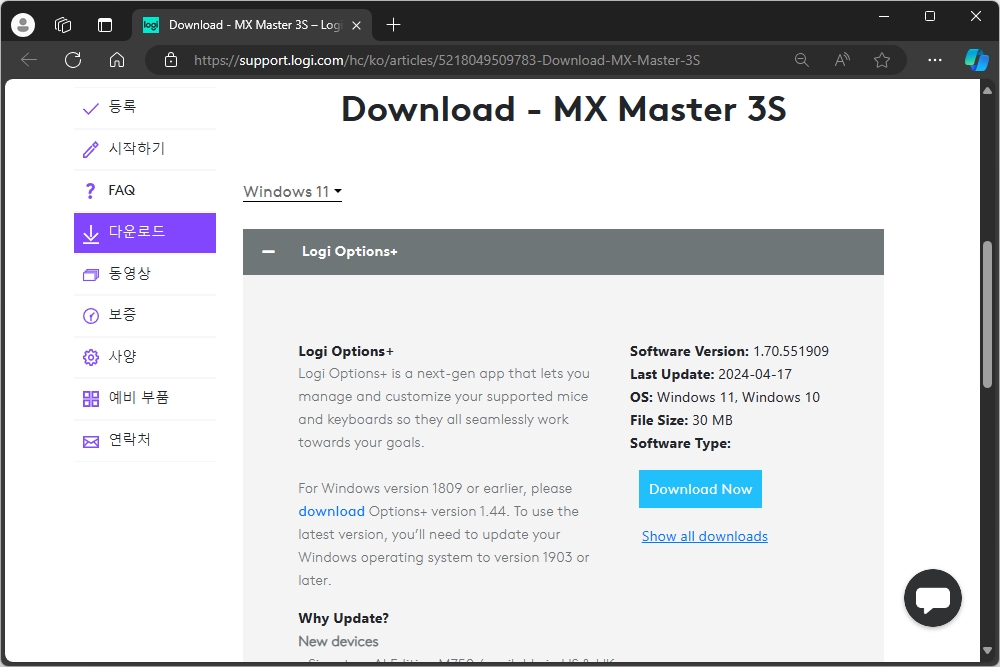The height and width of the screenshot is (667, 1000).
Task: Open the 보증 sidebar item
Action: click(x=145, y=315)
